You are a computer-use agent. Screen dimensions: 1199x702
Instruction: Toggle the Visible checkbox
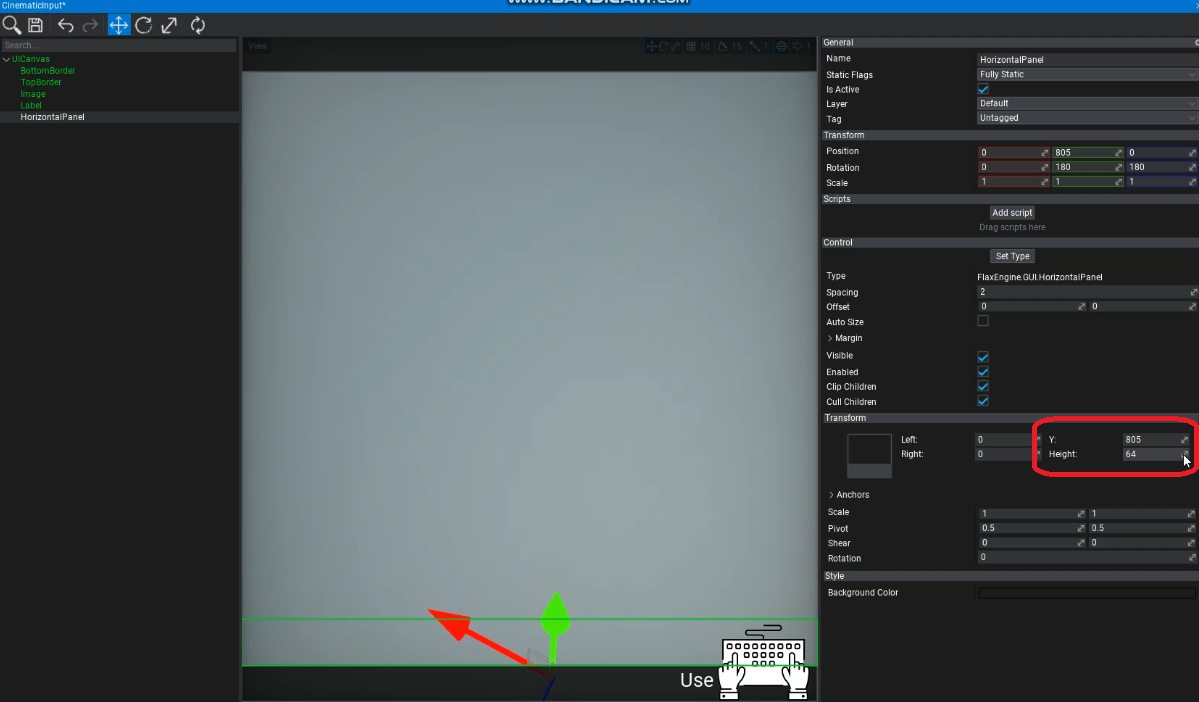click(983, 356)
